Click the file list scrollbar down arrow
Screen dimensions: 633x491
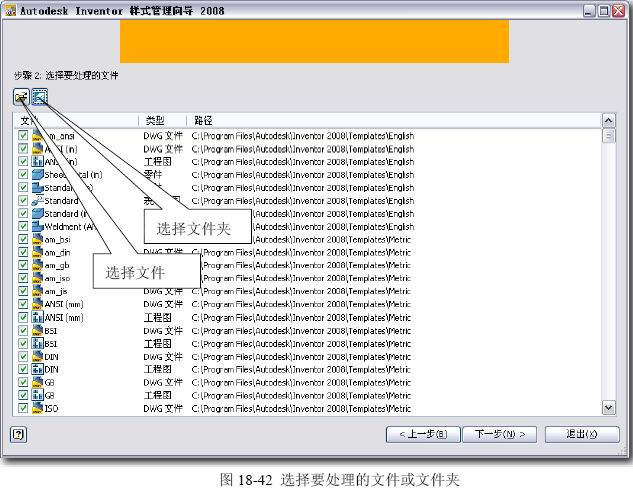click(x=608, y=407)
